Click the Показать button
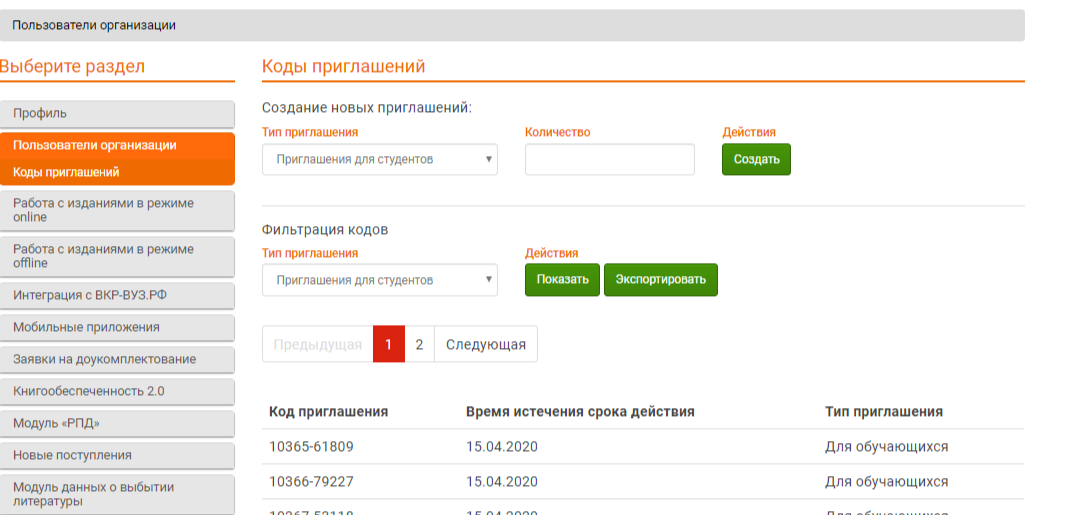Screen dimensions: 1079x515 [x=562, y=280]
